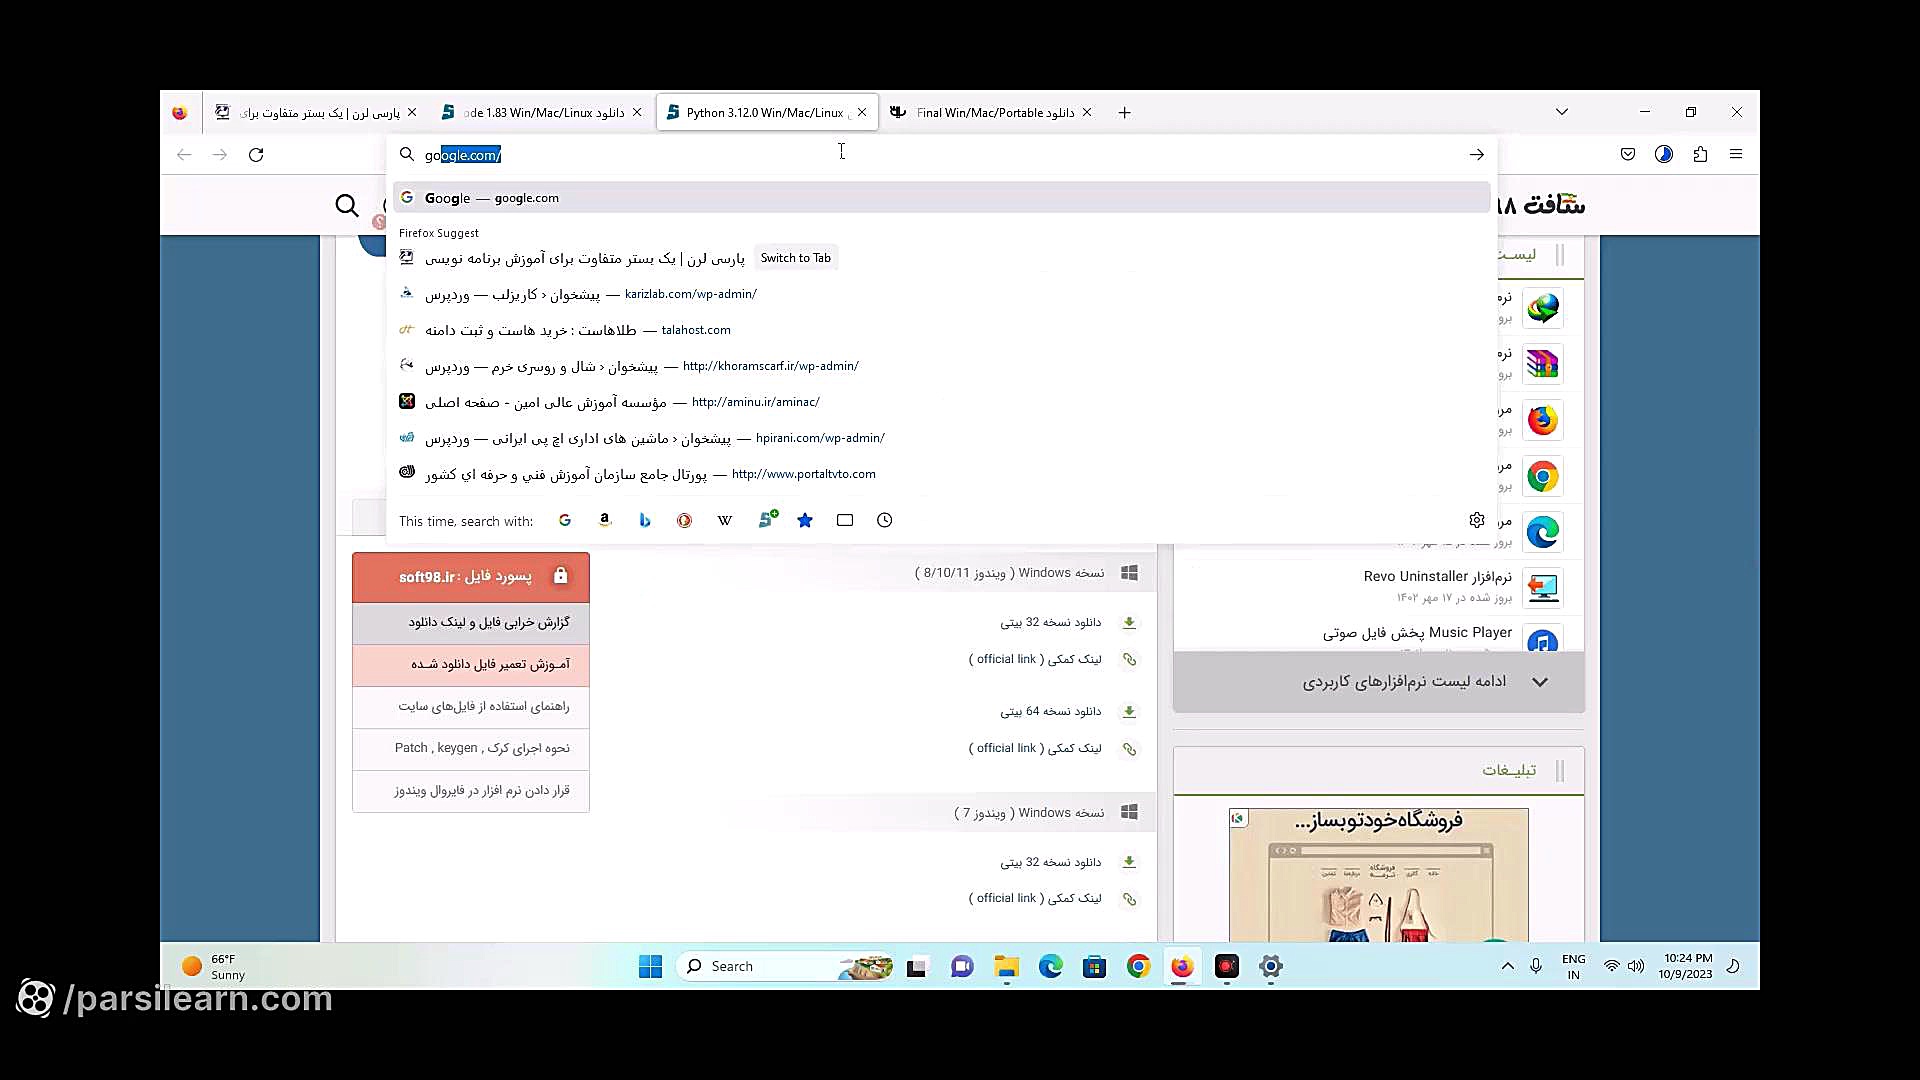Click the taskbar Search box

[x=785, y=966]
